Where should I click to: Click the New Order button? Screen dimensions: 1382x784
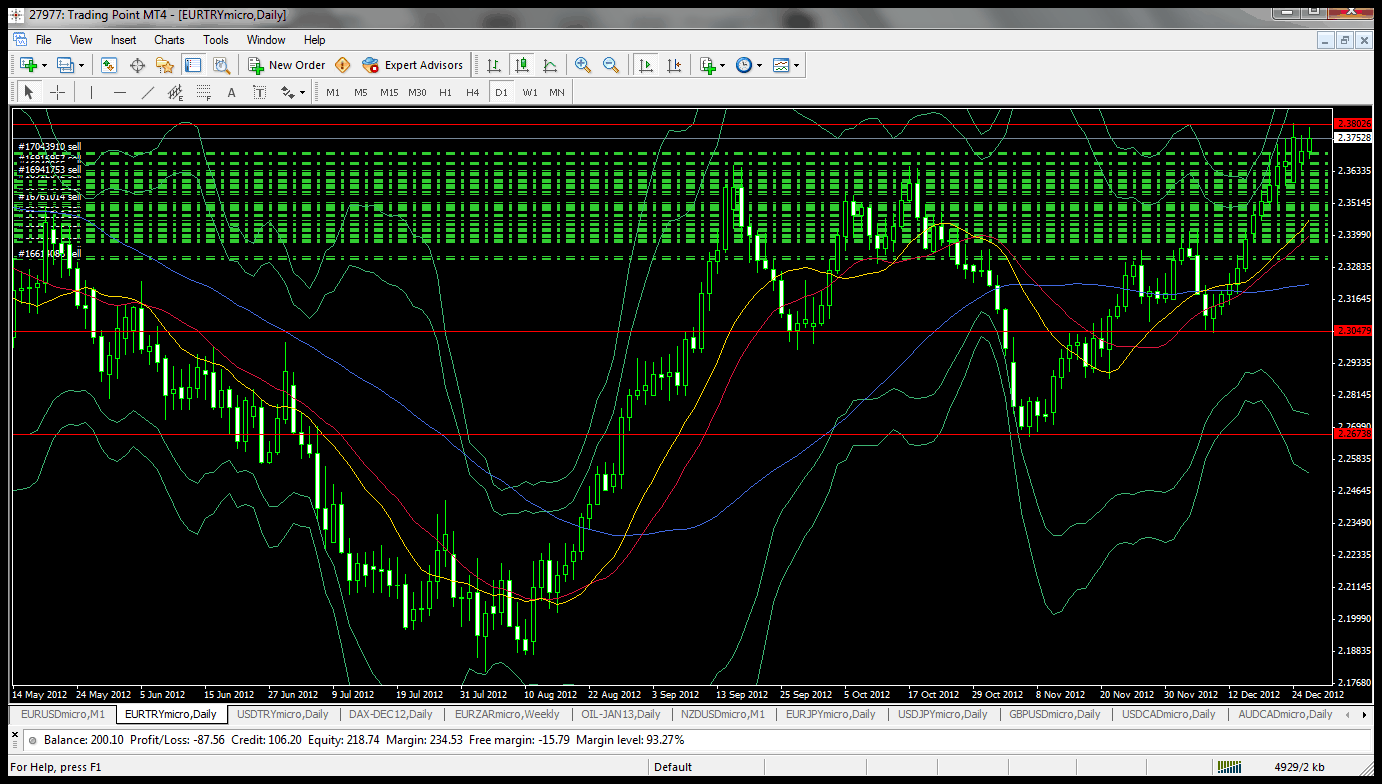pyautogui.click(x=287, y=65)
